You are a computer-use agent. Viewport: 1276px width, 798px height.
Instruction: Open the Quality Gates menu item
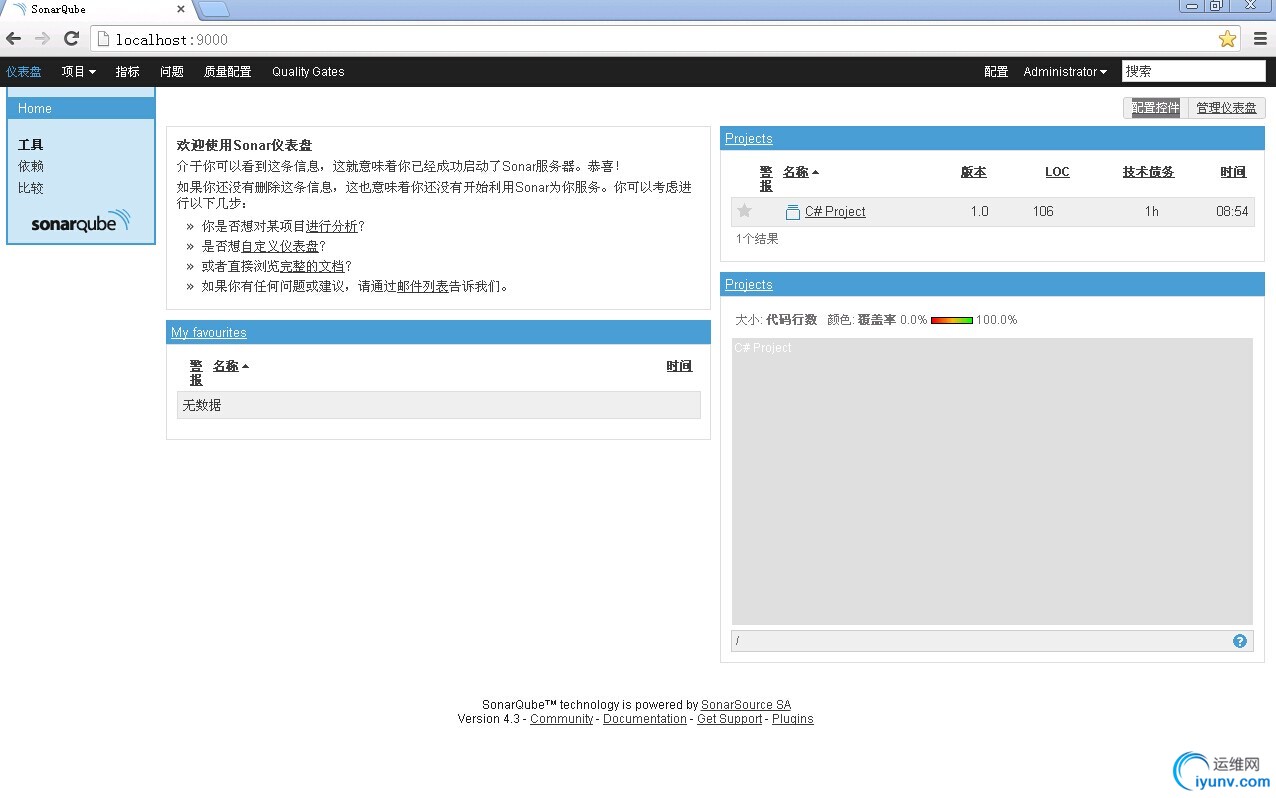pyautogui.click(x=308, y=72)
